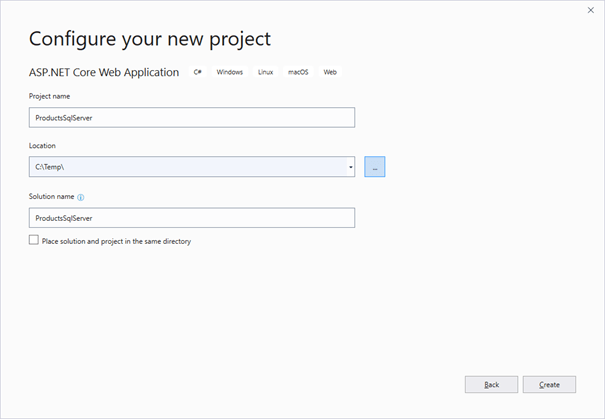The image size is (605, 419).
Task: Click the Windows tag
Action: point(230,72)
